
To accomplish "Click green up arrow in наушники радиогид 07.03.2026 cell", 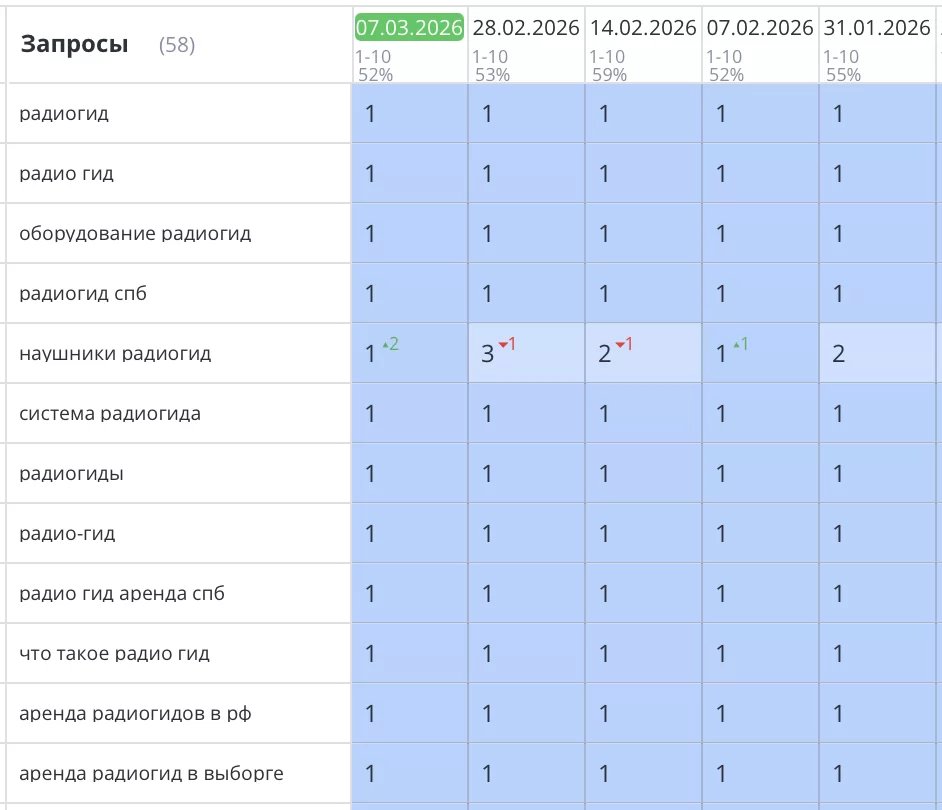I will point(386,345).
